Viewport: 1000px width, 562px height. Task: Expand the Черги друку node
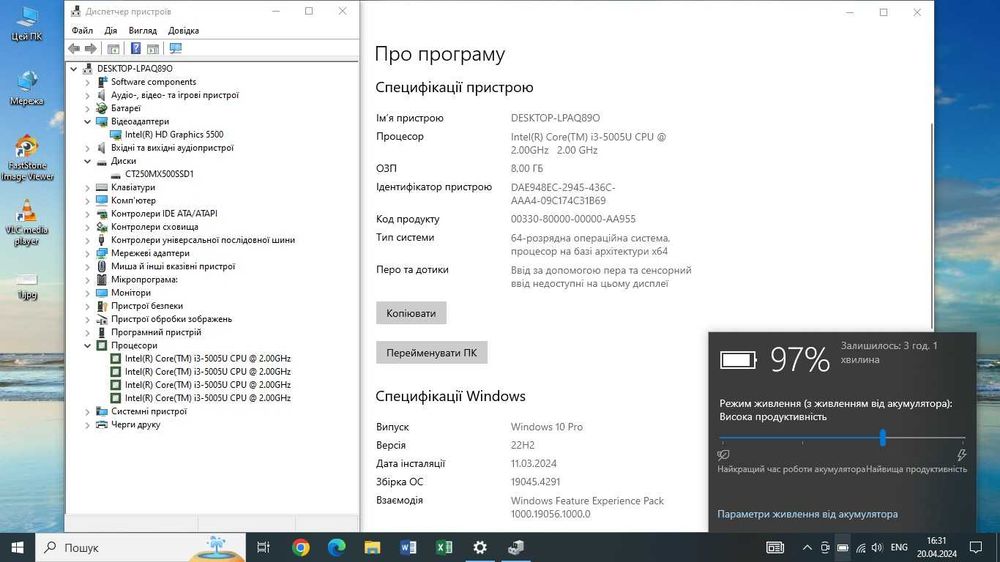[87, 425]
